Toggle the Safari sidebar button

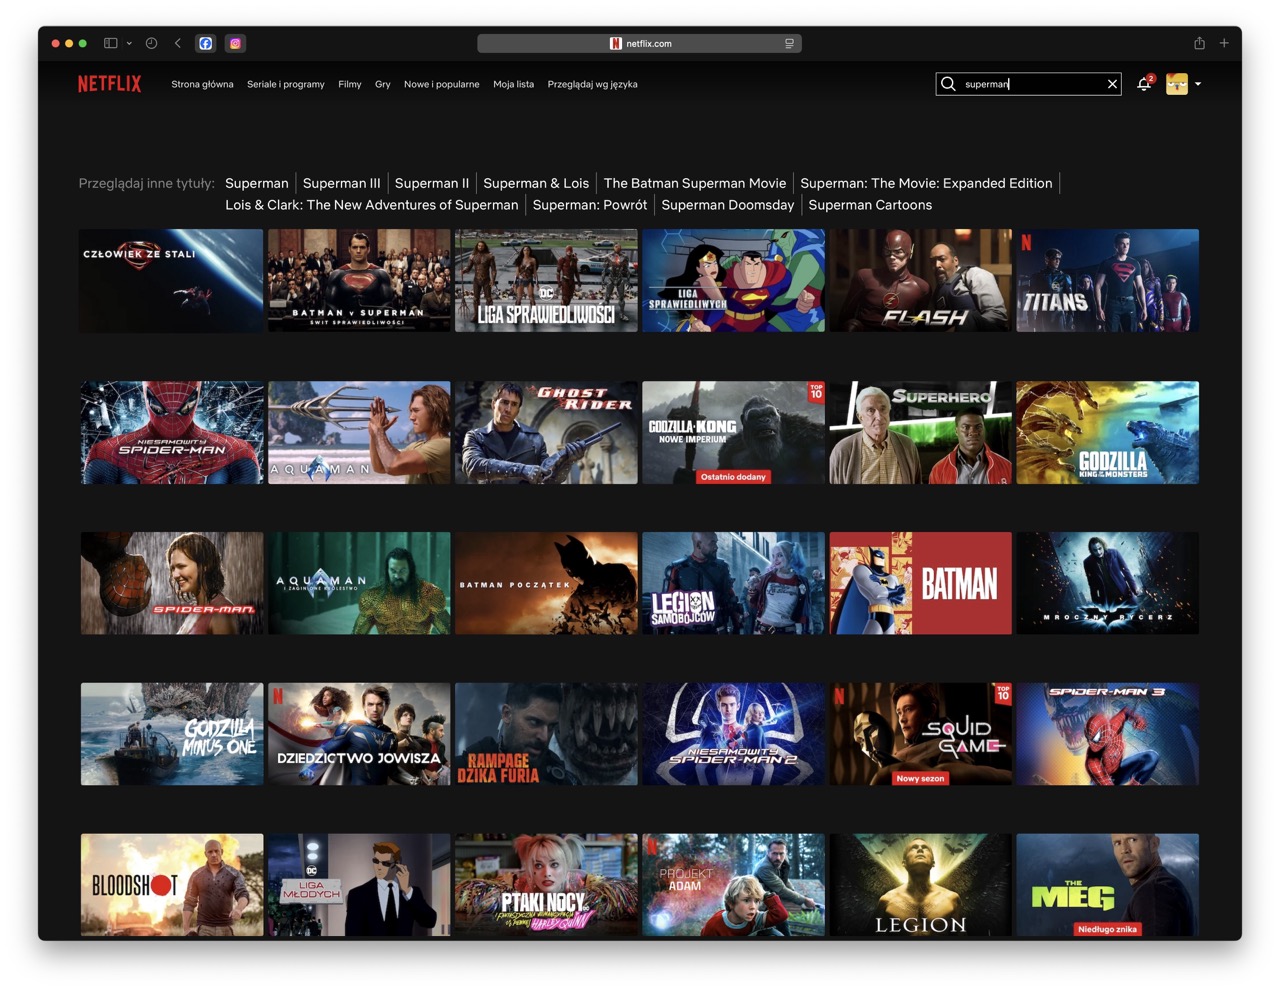click(x=111, y=43)
